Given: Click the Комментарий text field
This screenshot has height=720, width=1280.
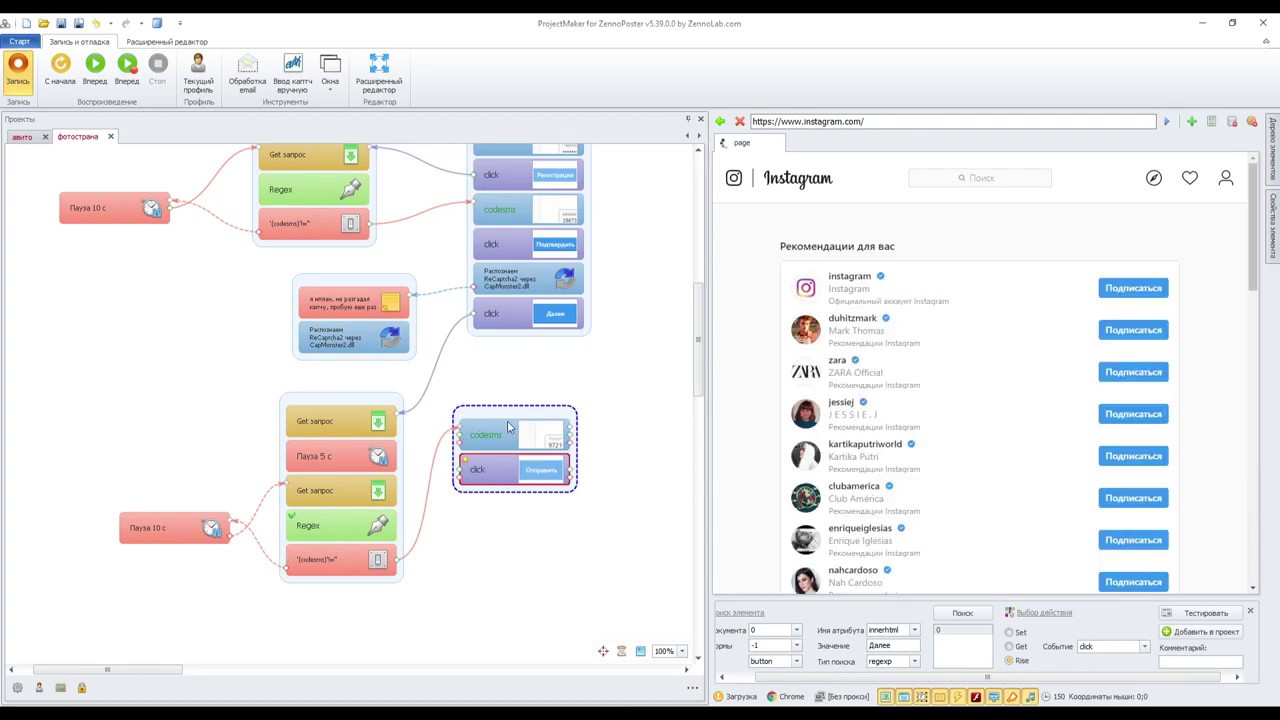Looking at the screenshot, I should click(x=1200, y=661).
